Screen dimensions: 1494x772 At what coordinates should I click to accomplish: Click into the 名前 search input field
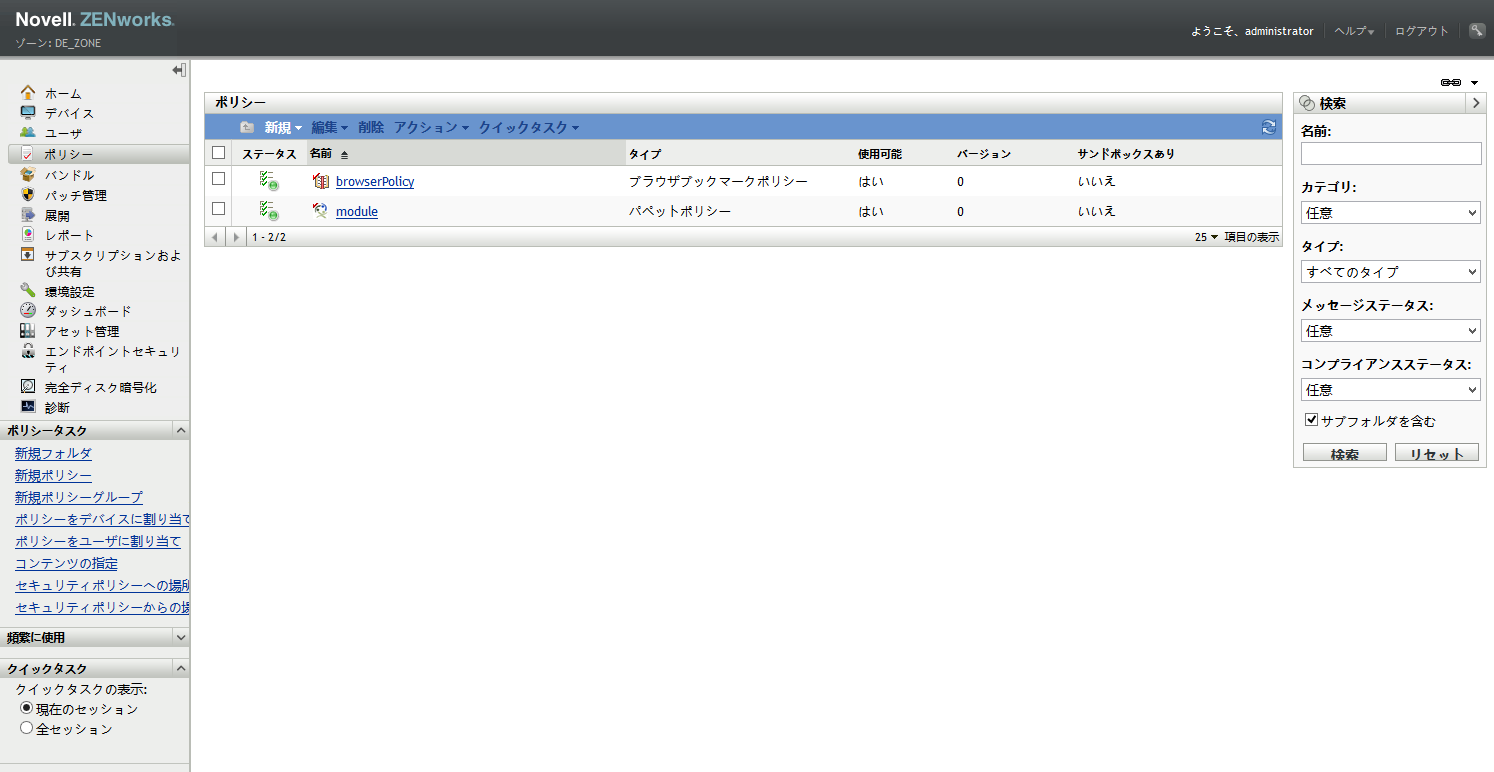(x=1391, y=153)
